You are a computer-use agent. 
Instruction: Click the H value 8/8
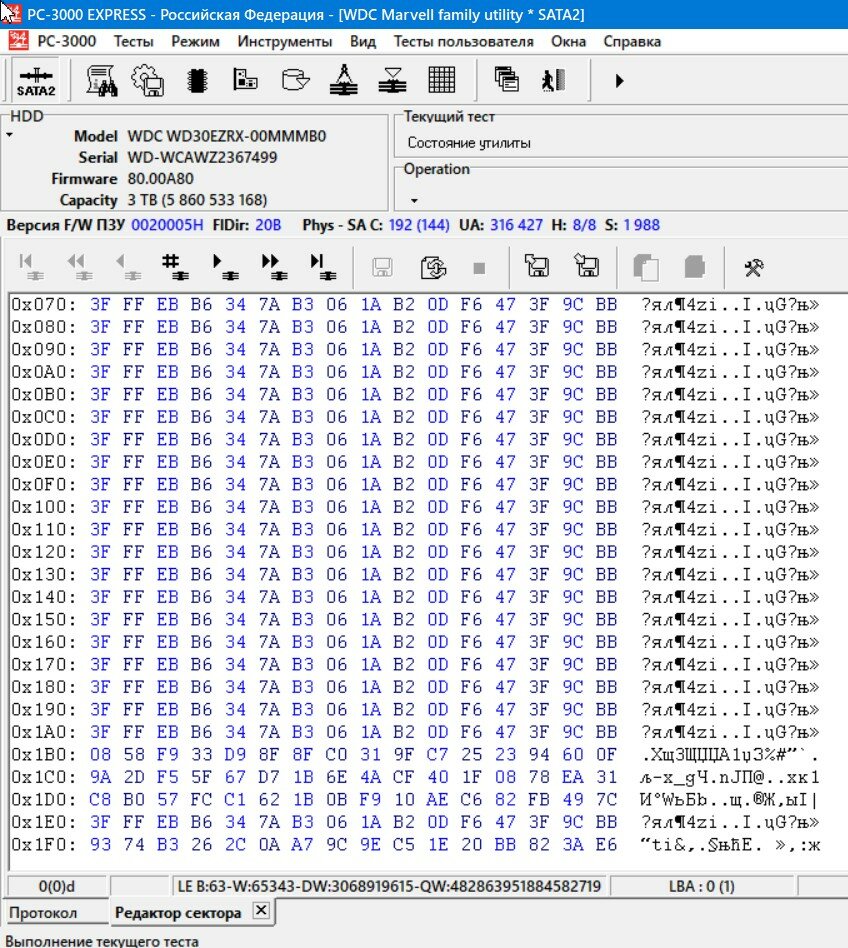(584, 225)
